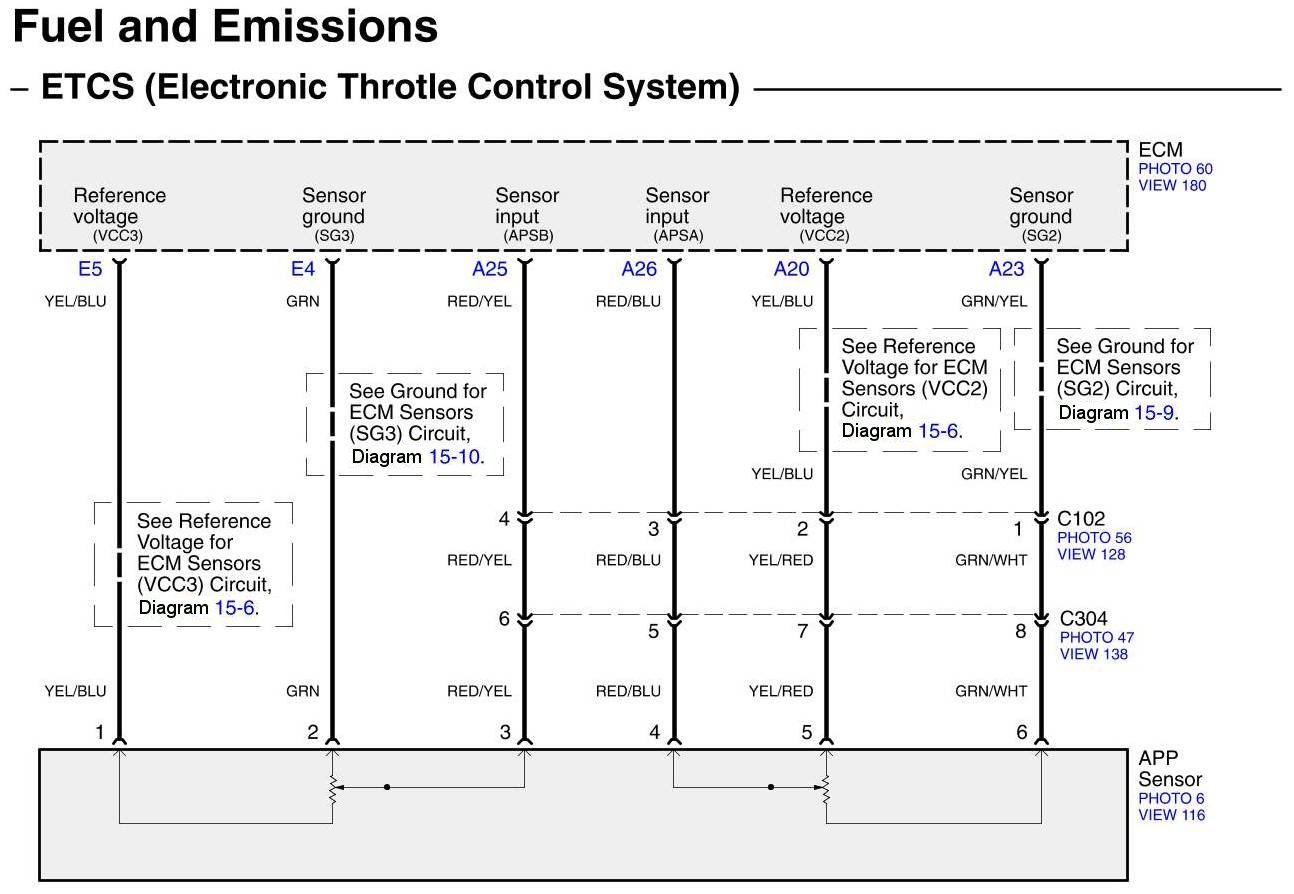Follow the A23 terminal link
This screenshot has width=1294, height=894.
1007,268
